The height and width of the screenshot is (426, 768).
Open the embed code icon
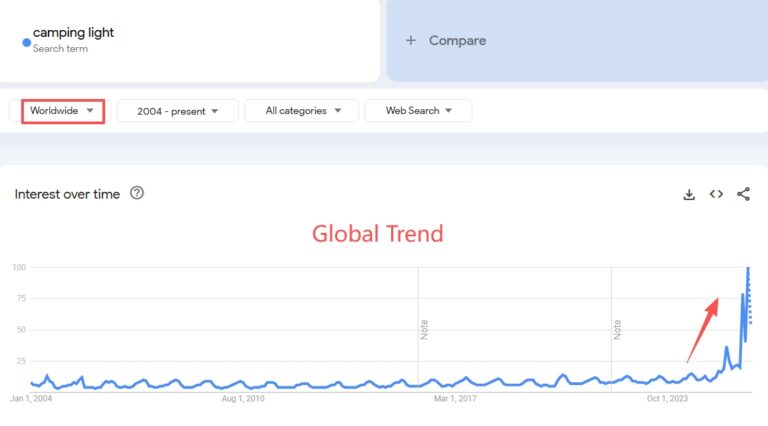click(716, 194)
